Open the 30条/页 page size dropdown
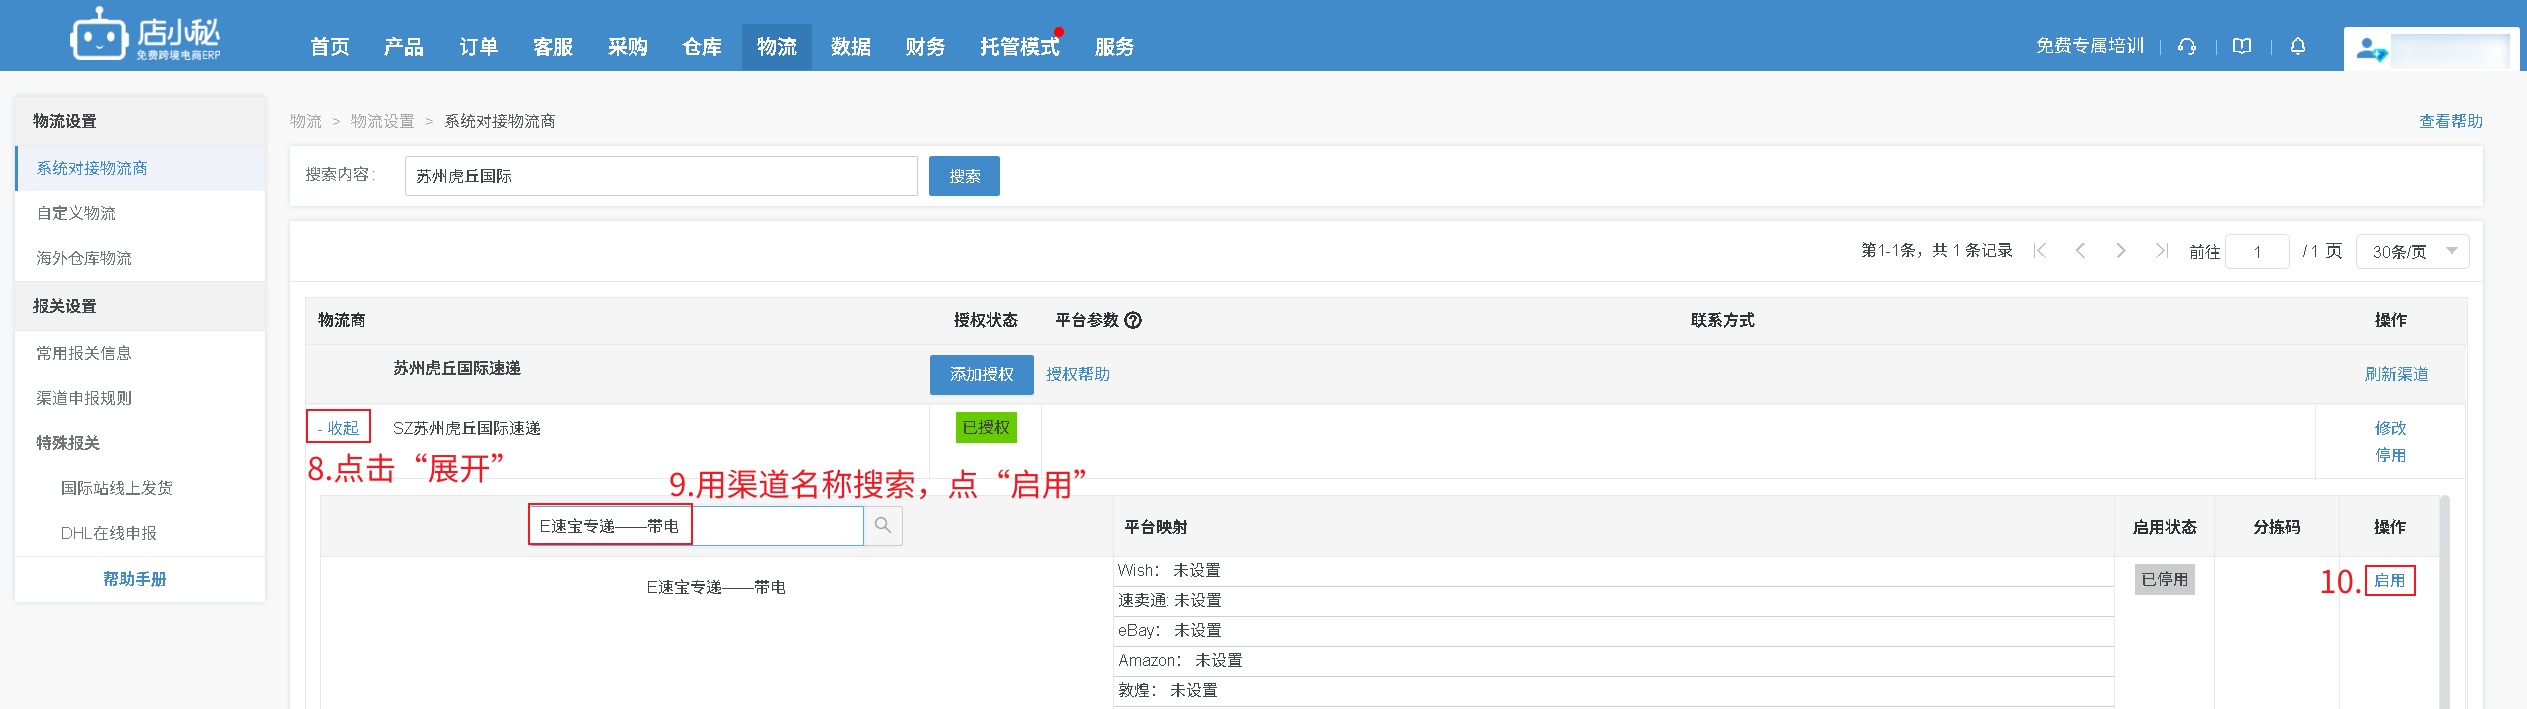2527x709 pixels. [x=2412, y=252]
